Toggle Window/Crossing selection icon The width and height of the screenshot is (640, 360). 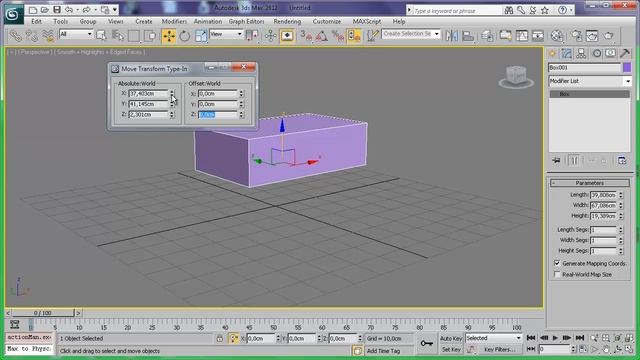click(150, 36)
